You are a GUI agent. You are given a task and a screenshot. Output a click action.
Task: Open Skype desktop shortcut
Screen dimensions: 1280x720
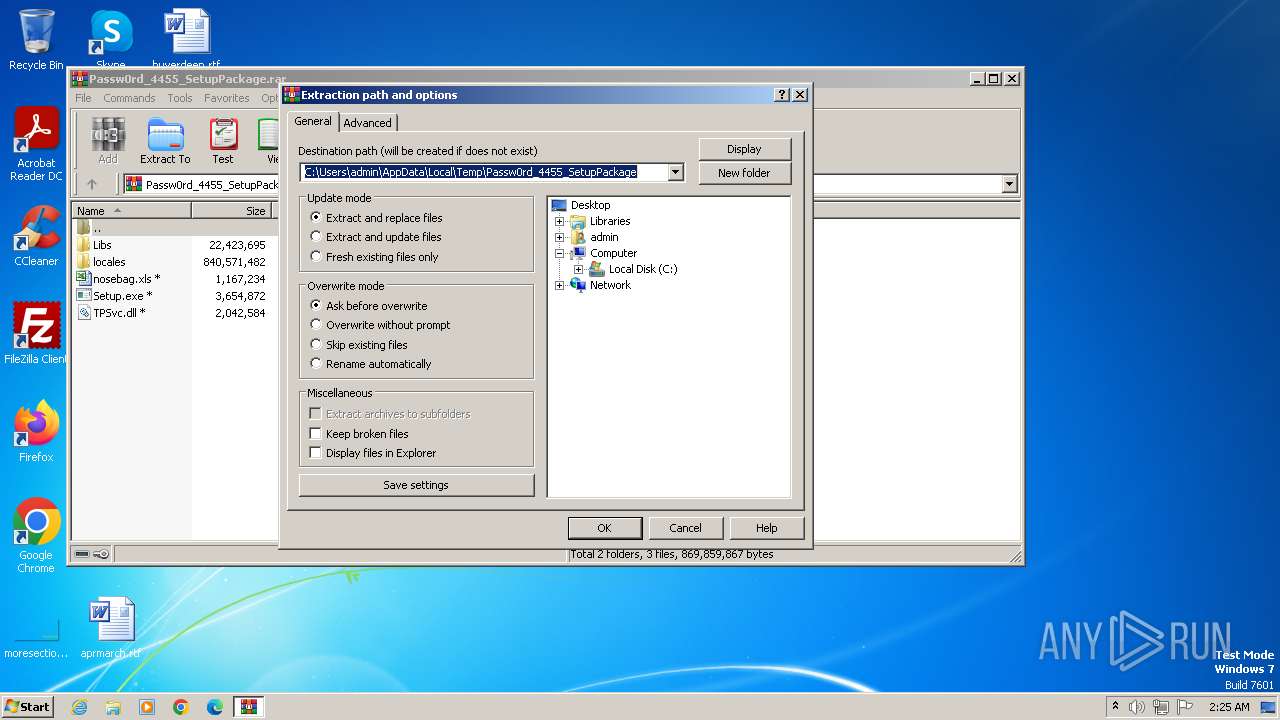coord(110,40)
